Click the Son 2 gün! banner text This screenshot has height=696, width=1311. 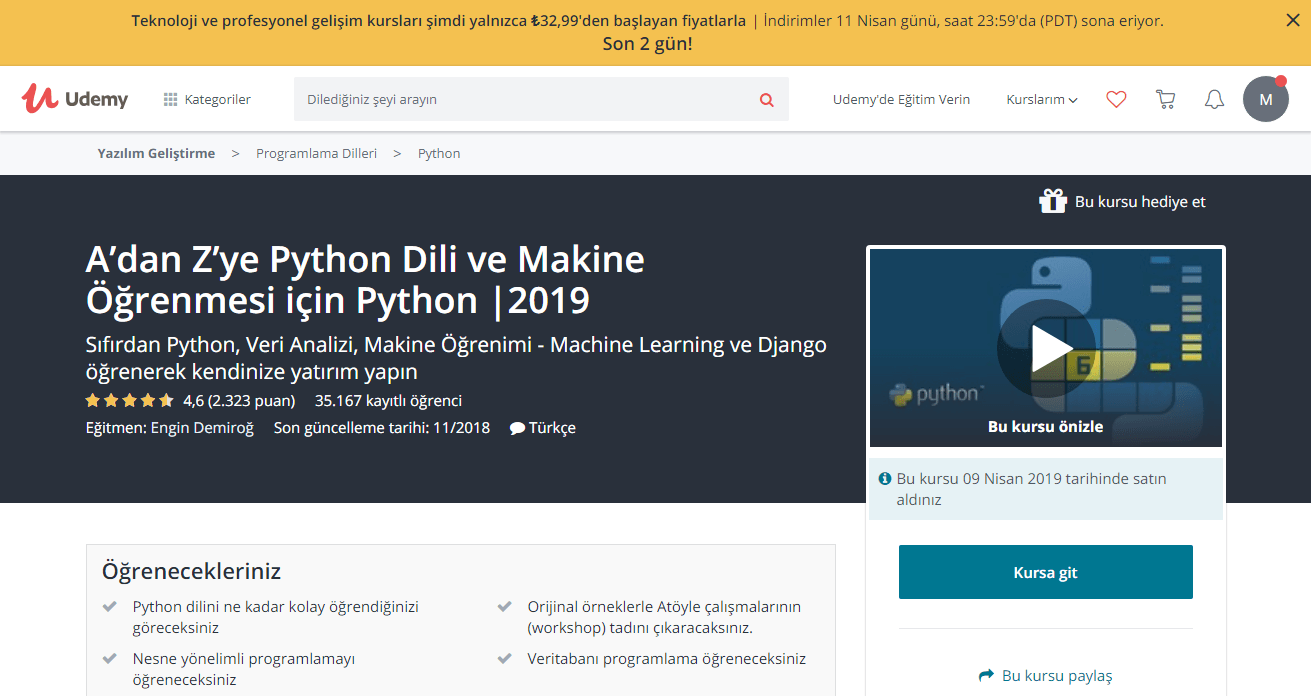coord(647,44)
